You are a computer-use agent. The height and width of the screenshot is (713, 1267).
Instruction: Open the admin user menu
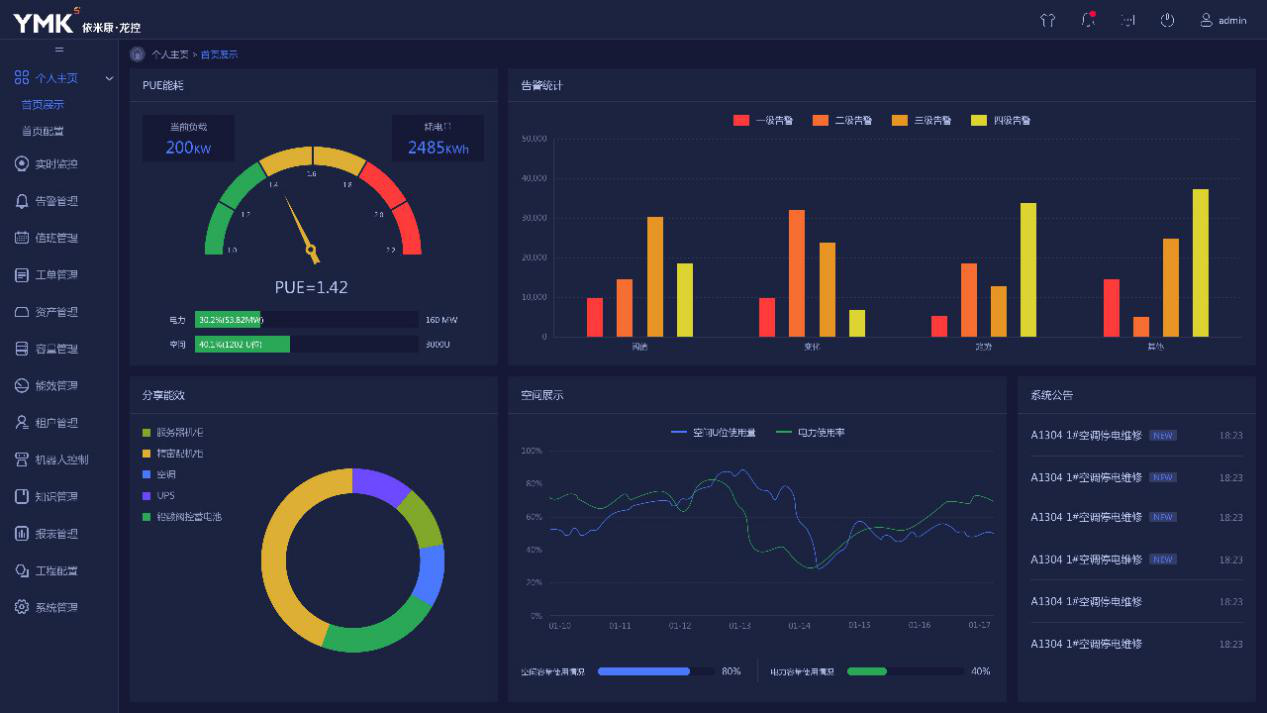coord(1223,20)
